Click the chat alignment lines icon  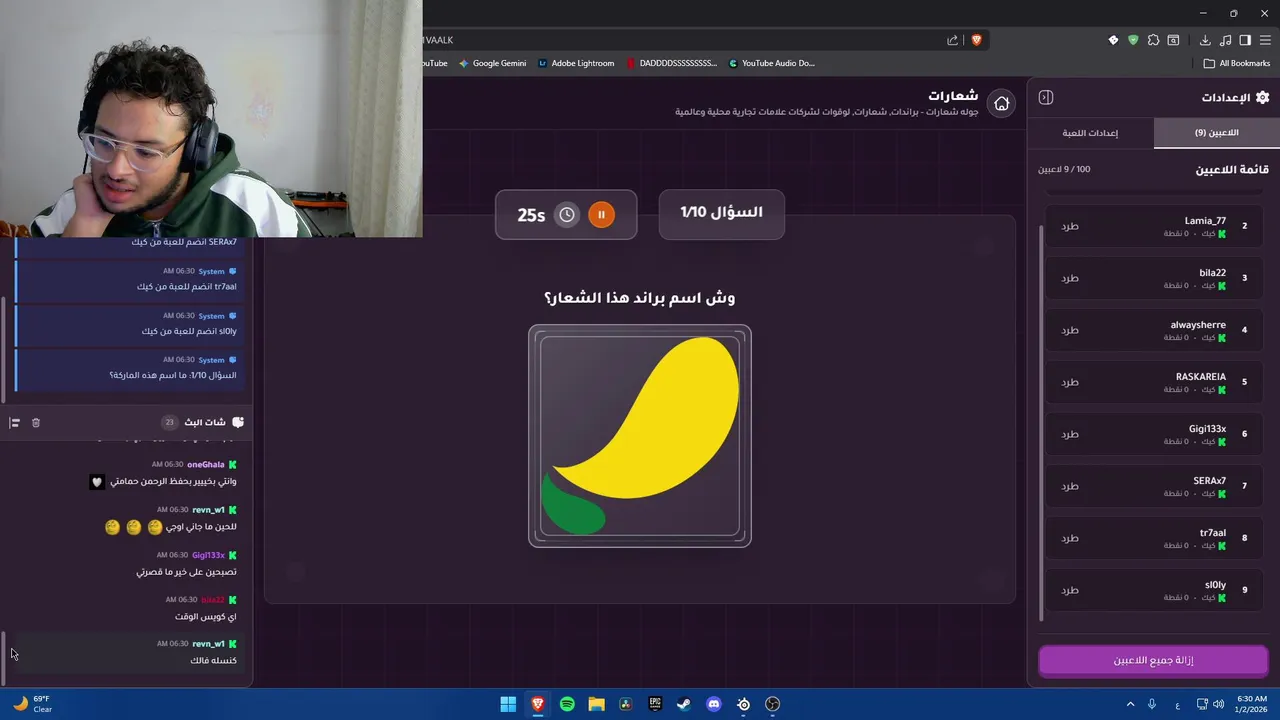pos(14,423)
